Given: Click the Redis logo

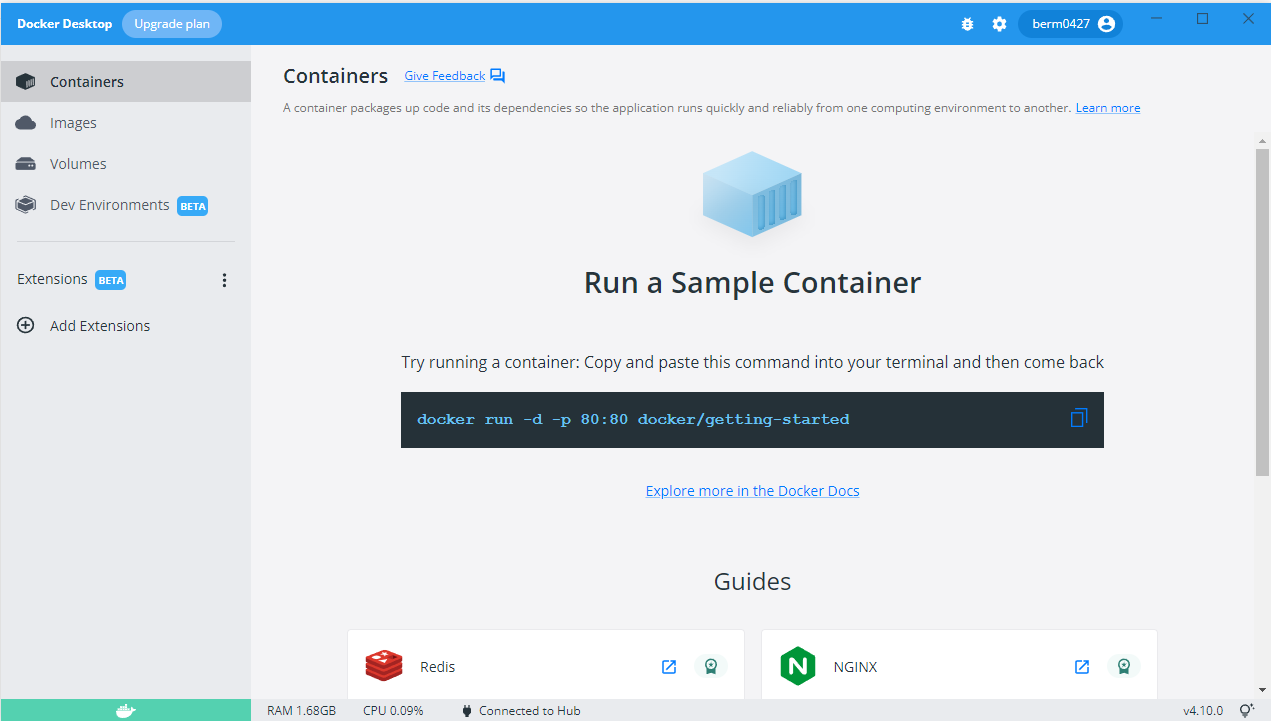Looking at the screenshot, I should tap(384, 666).
